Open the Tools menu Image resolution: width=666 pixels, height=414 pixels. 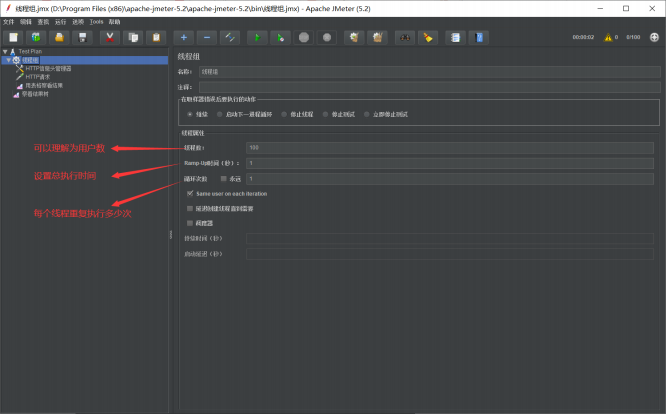pos(96,21)
